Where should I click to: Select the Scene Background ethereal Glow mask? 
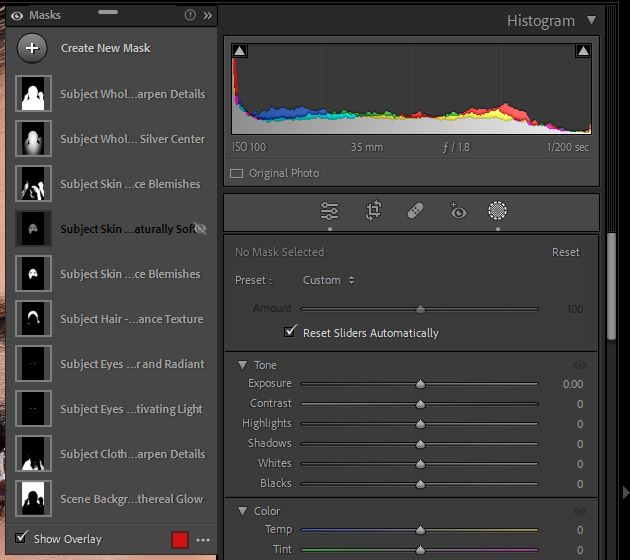130,499
